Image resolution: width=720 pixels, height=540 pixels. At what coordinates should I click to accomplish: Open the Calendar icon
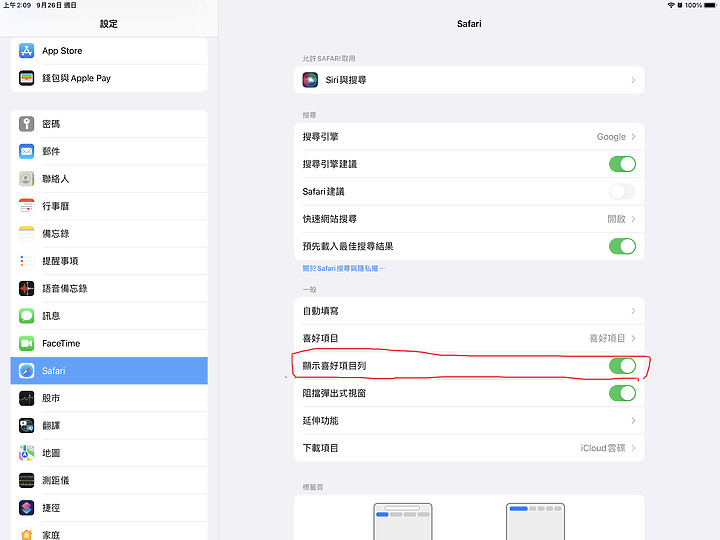point(26,206)
